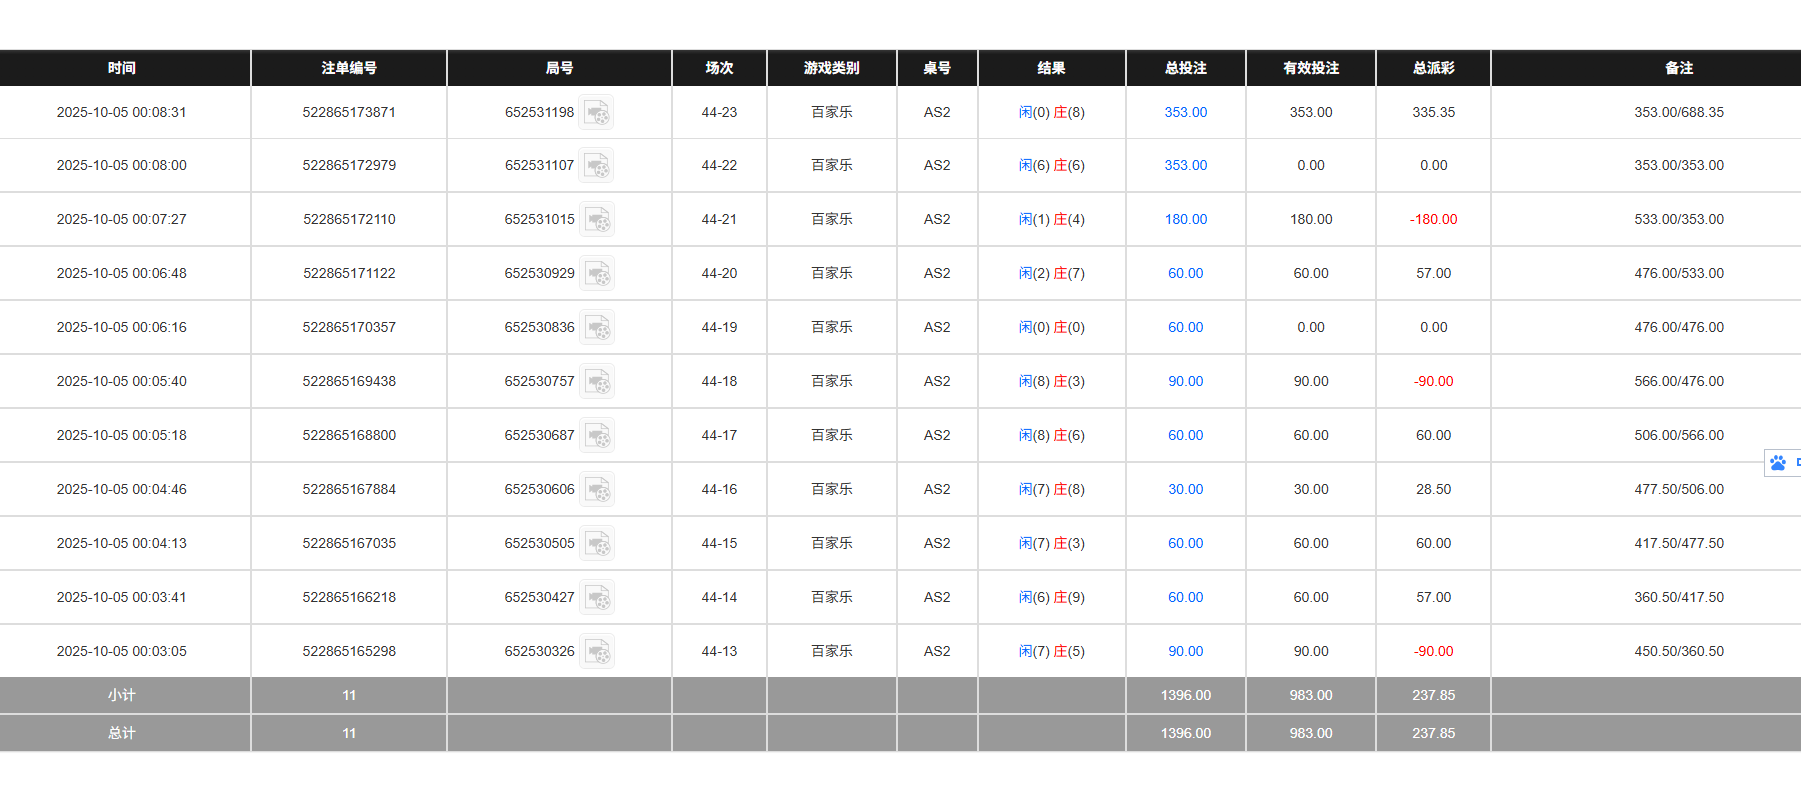Open replay icon for round 652531015
The width and height of the screenshot is (1801, 786).
tap(597, 219)
